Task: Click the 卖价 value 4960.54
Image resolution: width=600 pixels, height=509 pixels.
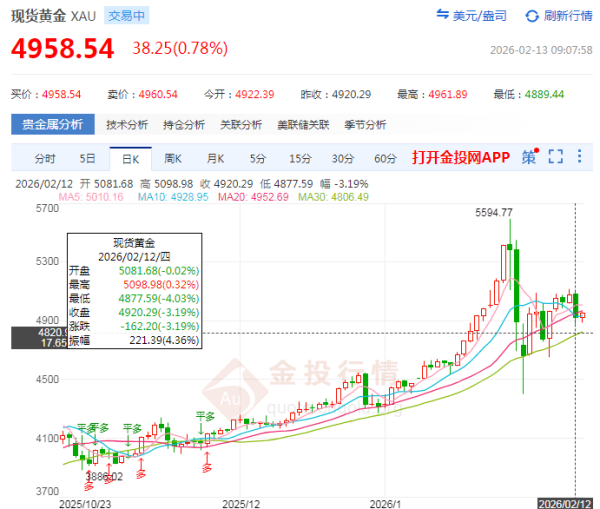Action: point(158,94)
